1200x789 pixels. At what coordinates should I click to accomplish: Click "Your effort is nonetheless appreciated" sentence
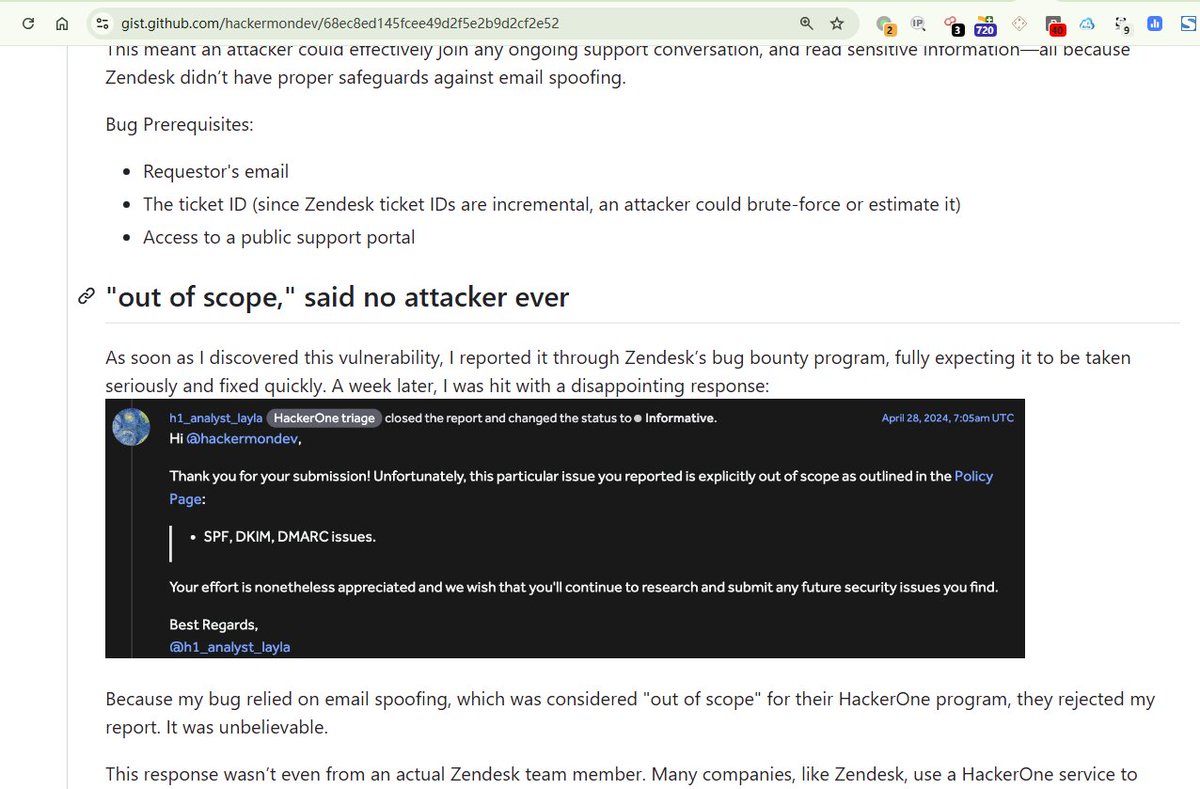(x=583, y=587)
